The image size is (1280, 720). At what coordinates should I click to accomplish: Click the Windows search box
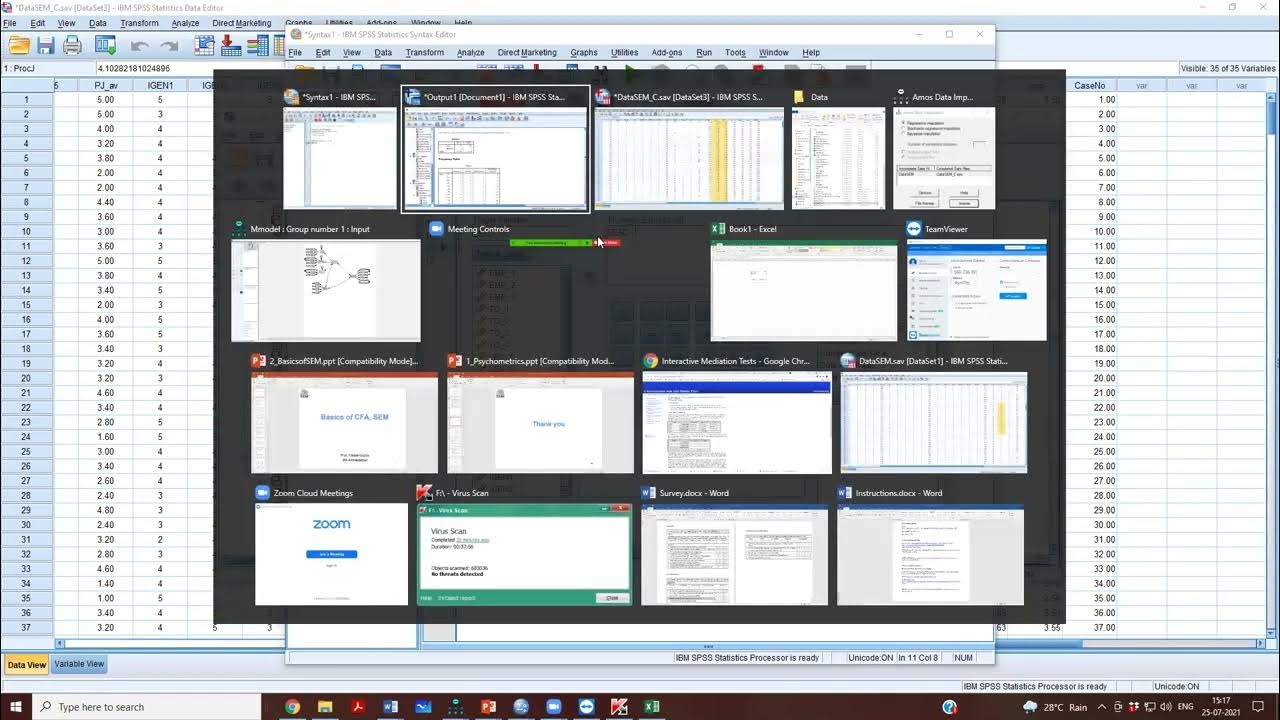tap(147, 707)
